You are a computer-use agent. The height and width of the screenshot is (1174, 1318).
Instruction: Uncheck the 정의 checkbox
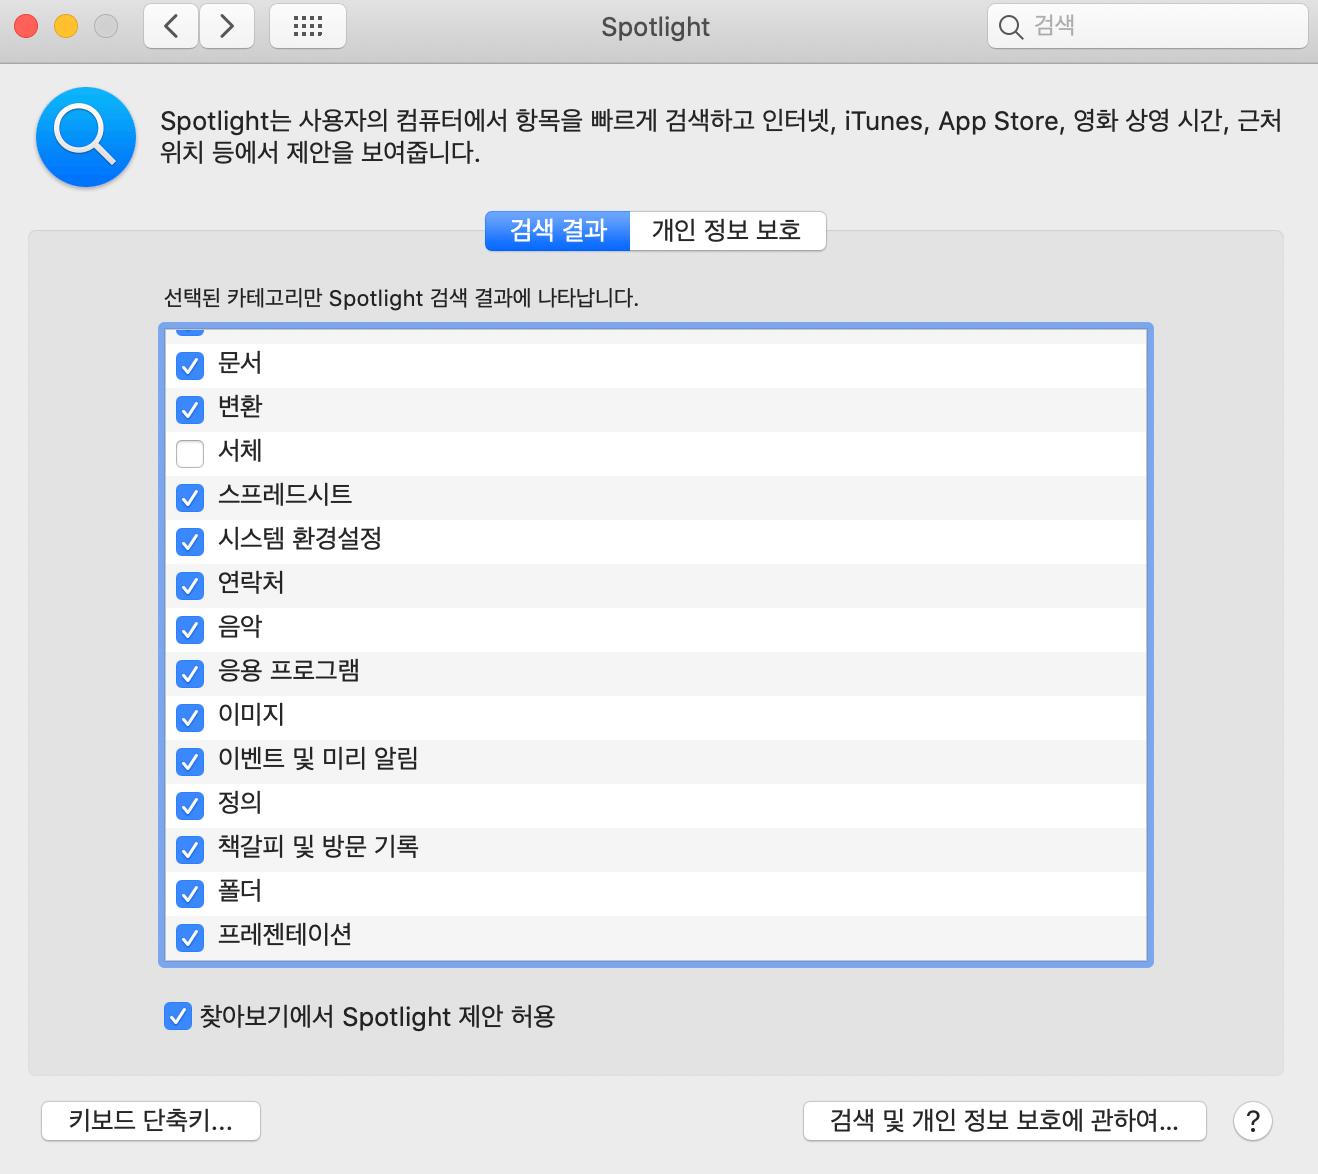click(x=190, y=805)
